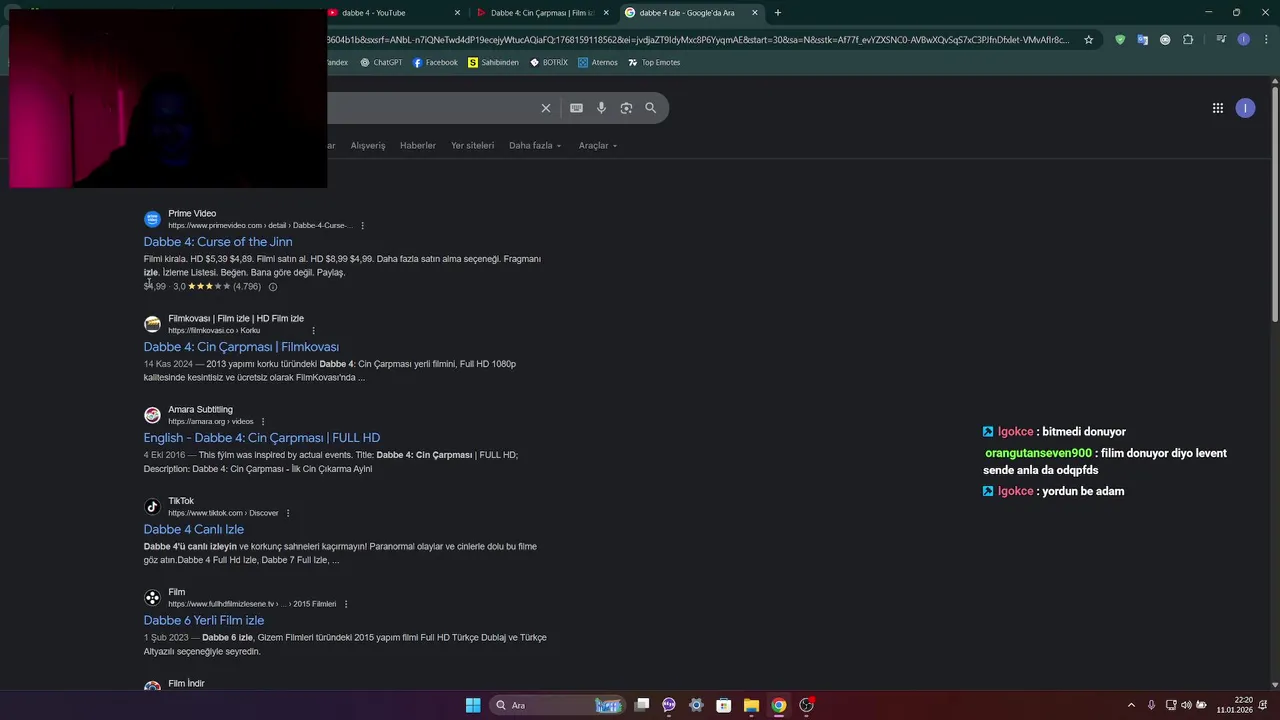Image resolution: width=1280 pixels, height=720 pixels.
Task: Open the new tab with the plus button
Action: pyautogui.click(x=778, y=13)
